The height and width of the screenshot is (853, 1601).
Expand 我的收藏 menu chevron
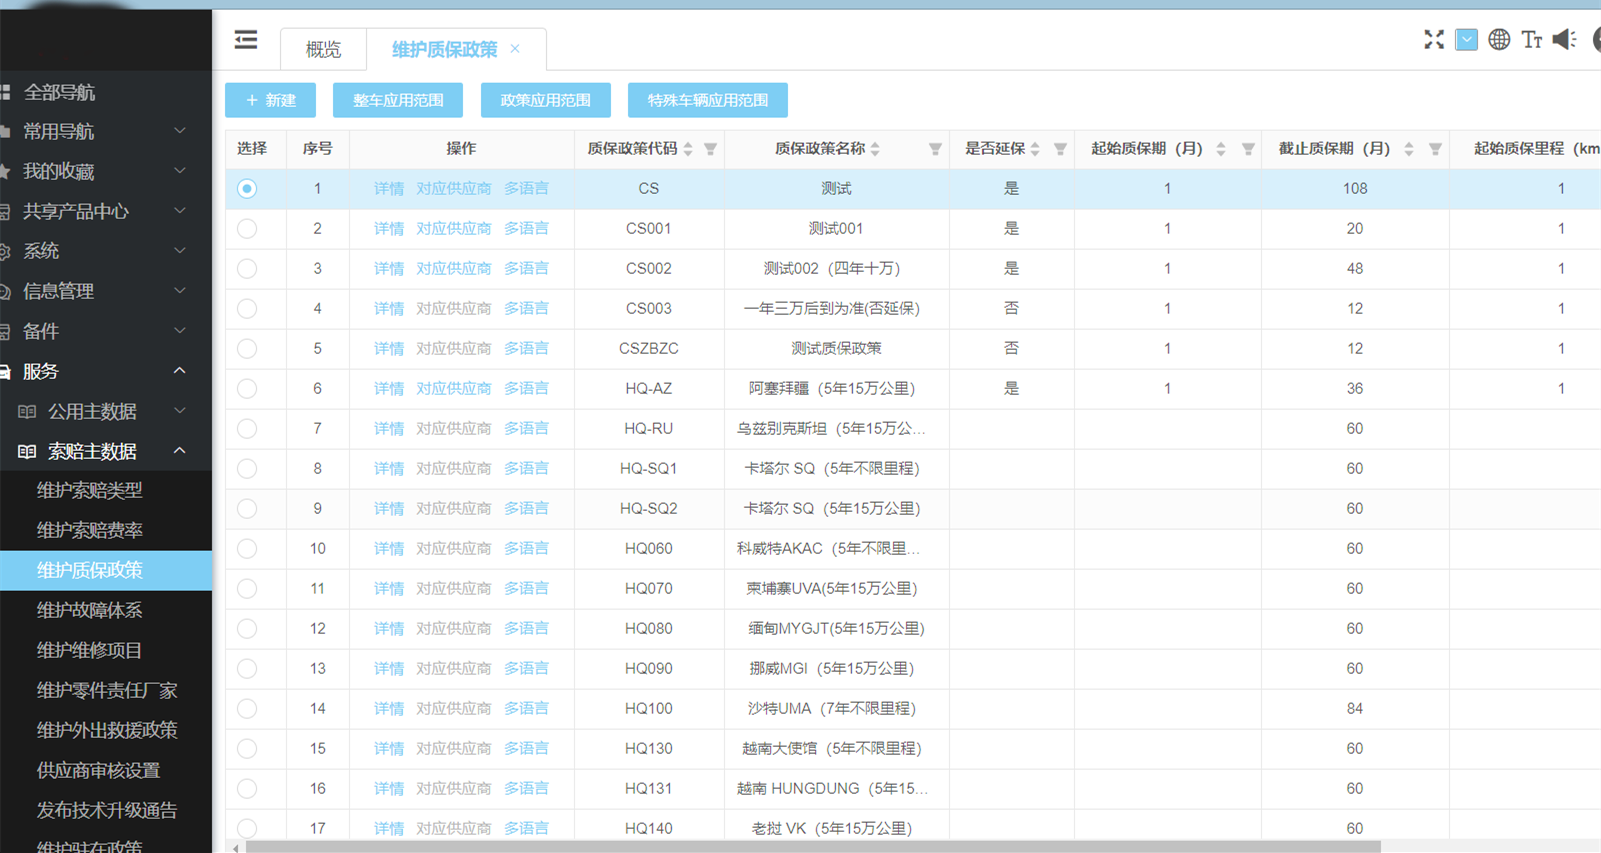point(180,171)
